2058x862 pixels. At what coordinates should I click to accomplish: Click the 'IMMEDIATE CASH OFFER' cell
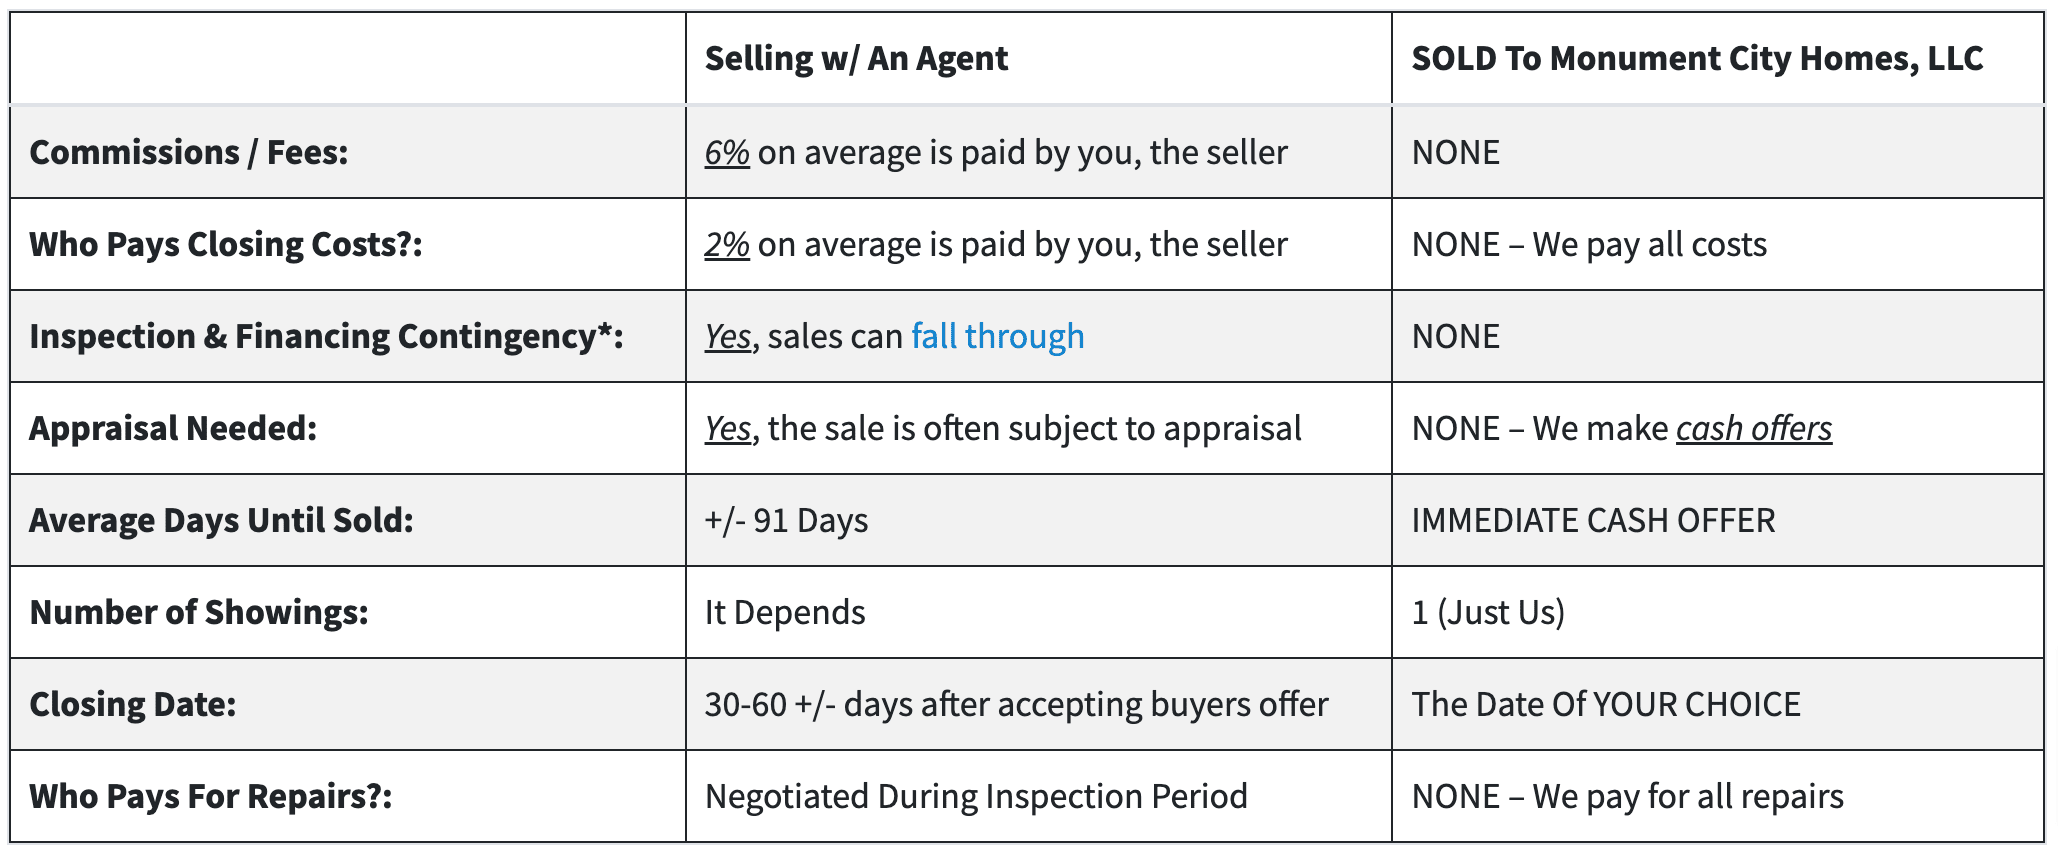[1593, 521]
